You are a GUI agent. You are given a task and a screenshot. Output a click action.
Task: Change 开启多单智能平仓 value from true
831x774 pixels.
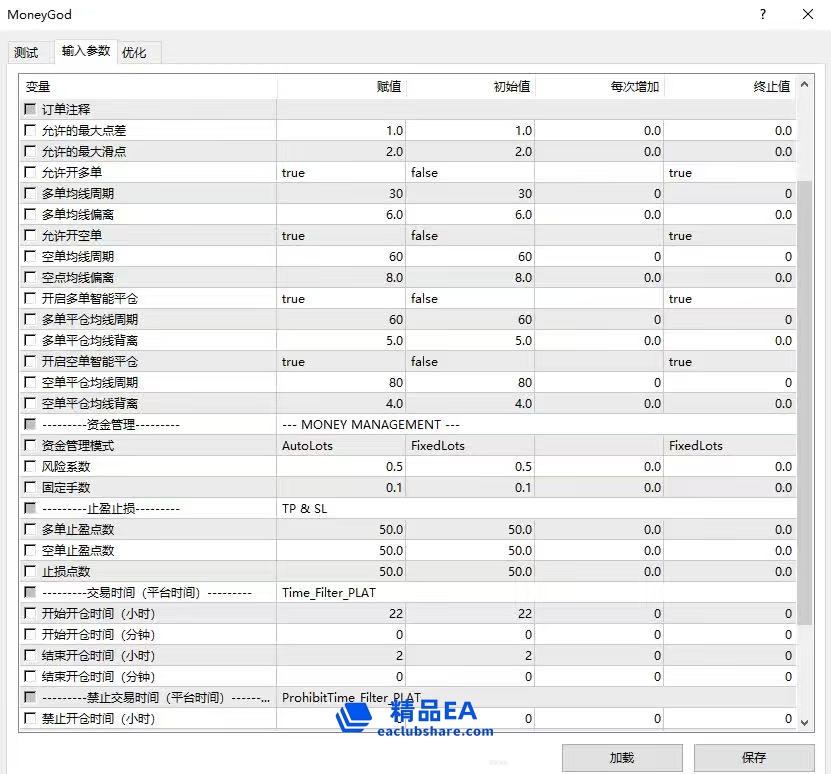click(x=340, y=298)
